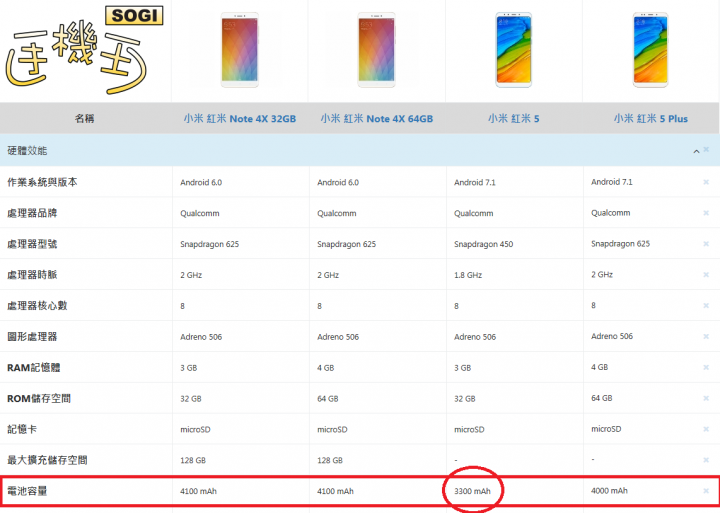This screenshot has width=720, height=513.
Task: Remove the ROM儲存空間 row with its x icon
Action: [x=706, y=398]
